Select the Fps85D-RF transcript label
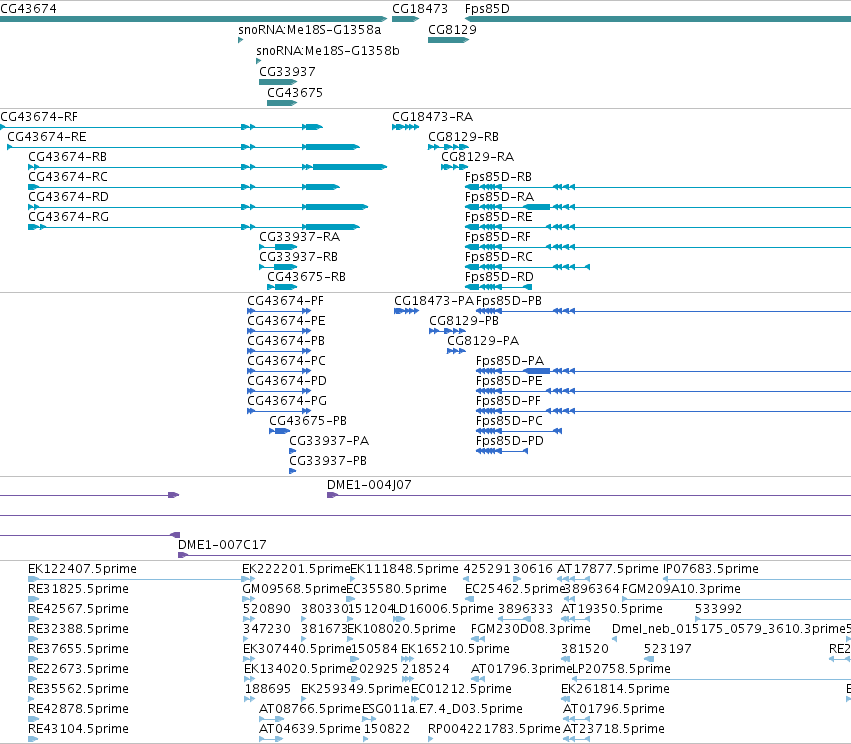The image size is (851, 744). (x=498, y=237)
